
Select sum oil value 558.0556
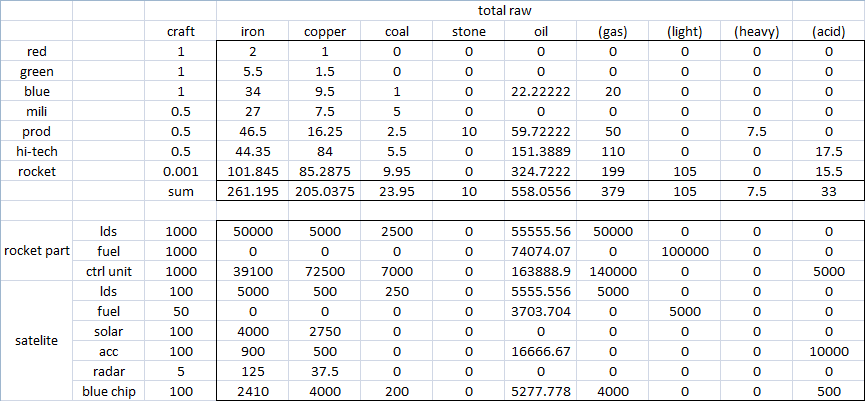(541, 191)
